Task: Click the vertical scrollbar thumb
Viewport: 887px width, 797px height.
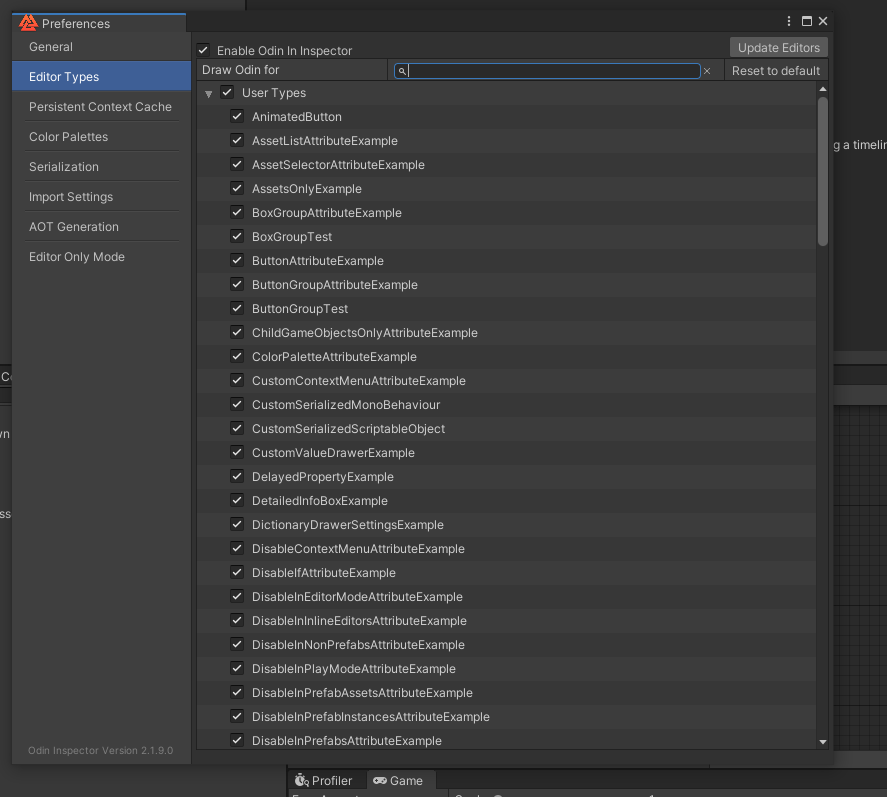Action: click(x=822, y=170)
